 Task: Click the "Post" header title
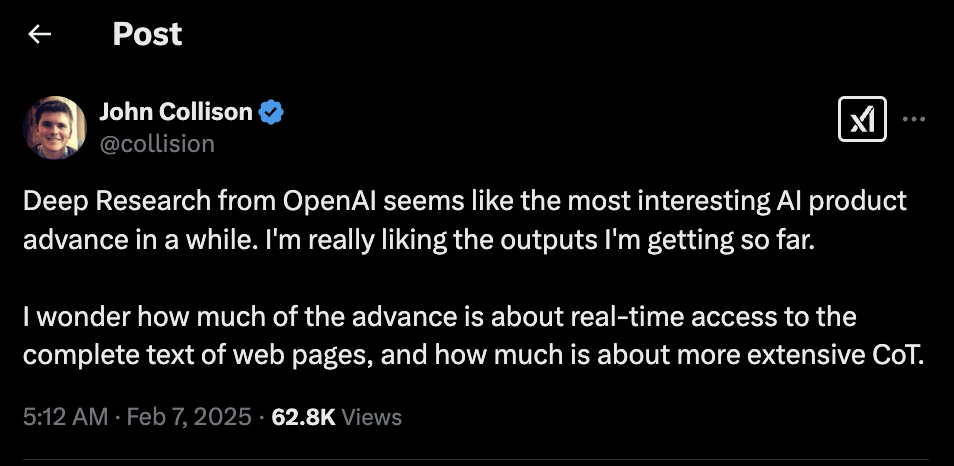pyautogui.click(x=147, y=35)
